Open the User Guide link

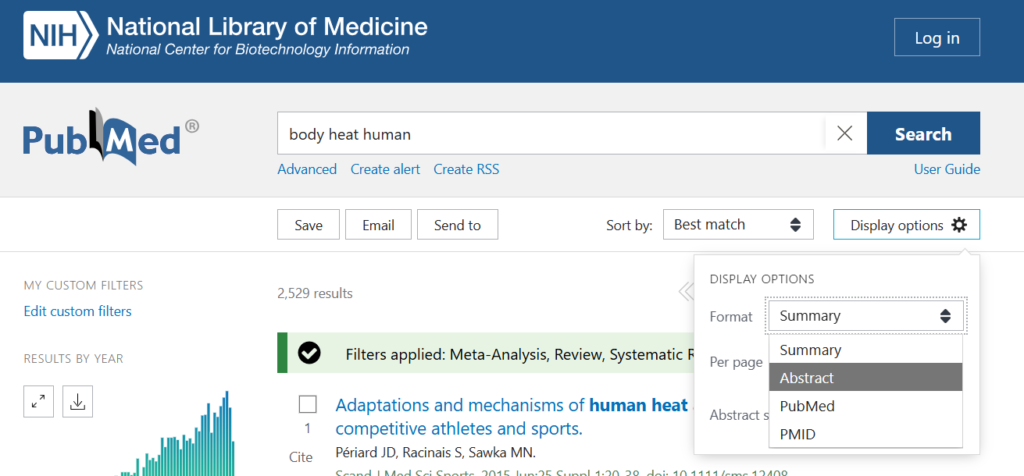pos(947,170)
